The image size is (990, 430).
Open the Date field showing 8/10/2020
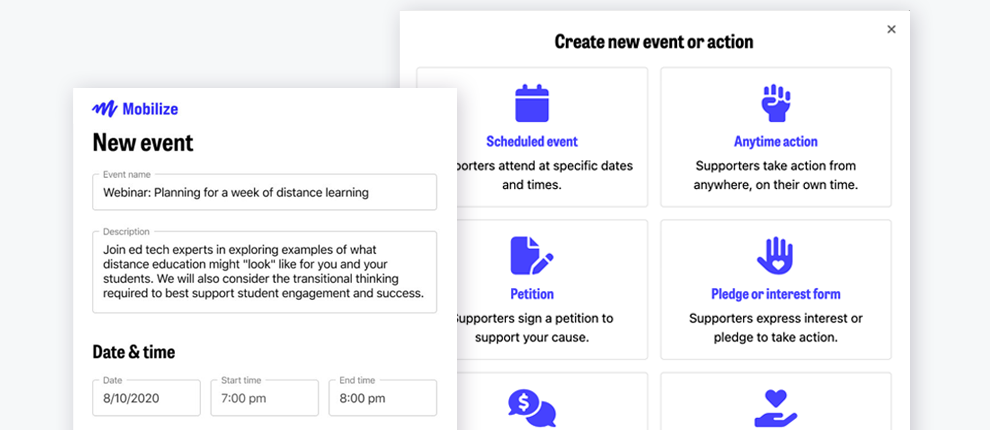tap(146, 398)
